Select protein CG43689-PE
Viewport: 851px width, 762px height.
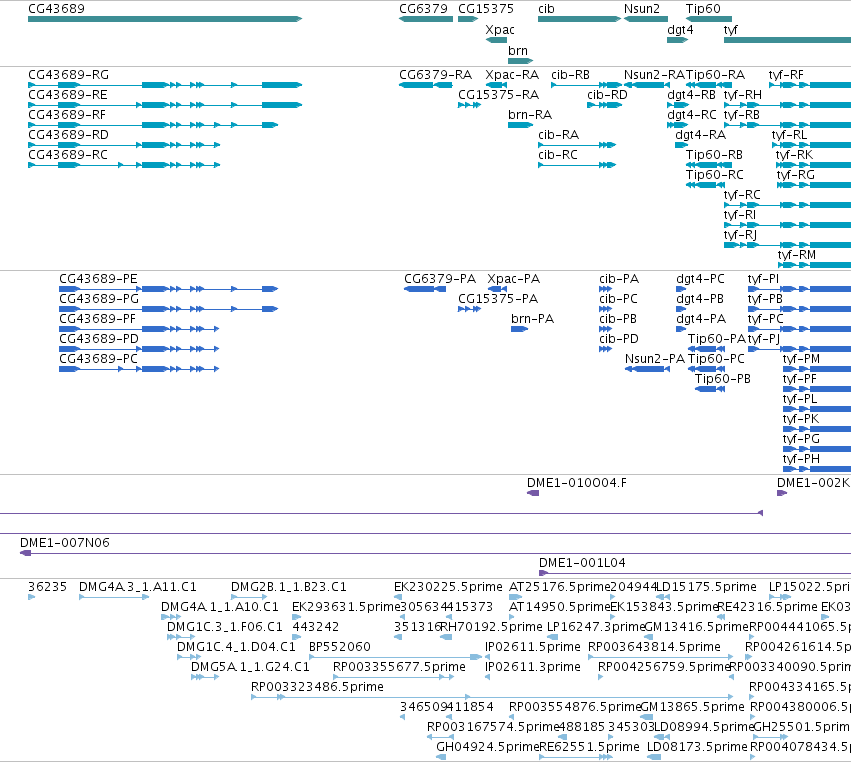(x=169, y=289)
